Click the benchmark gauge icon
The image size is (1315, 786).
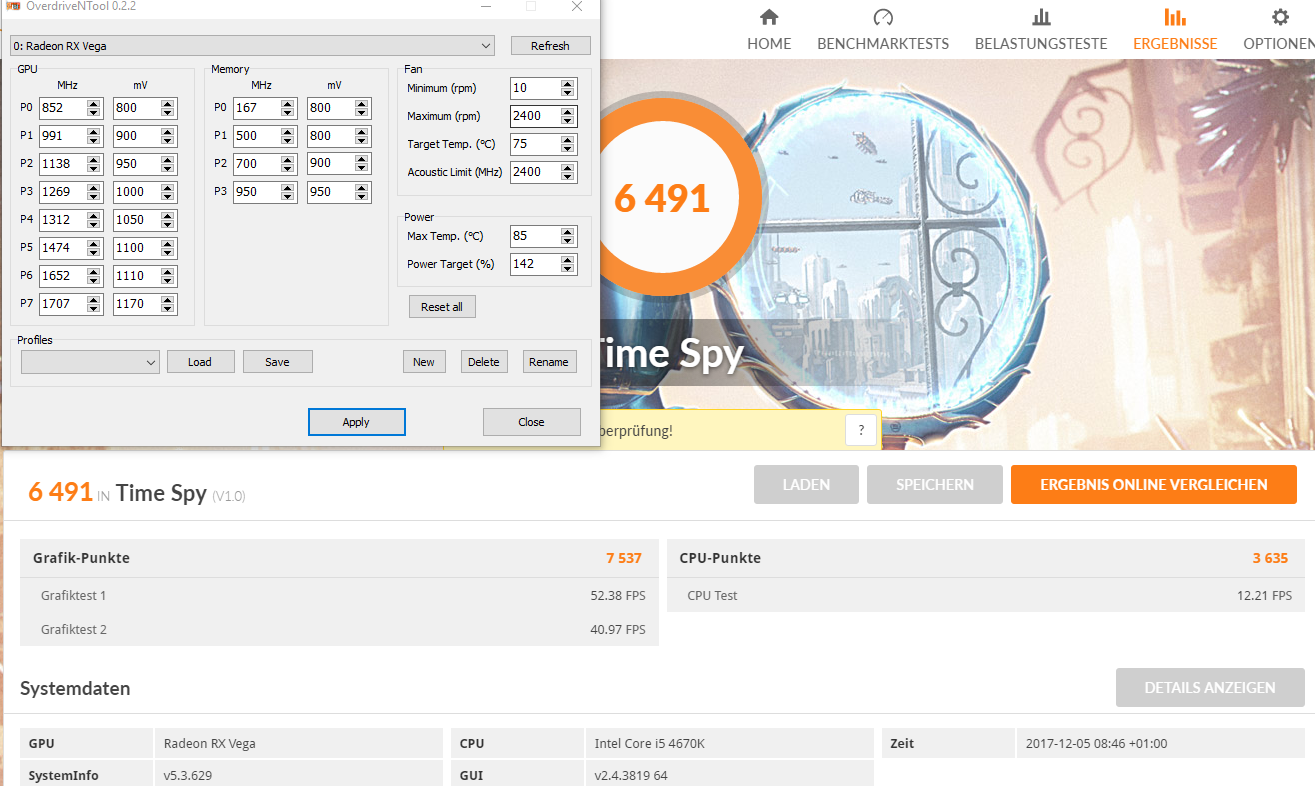(x=883, y=17)
